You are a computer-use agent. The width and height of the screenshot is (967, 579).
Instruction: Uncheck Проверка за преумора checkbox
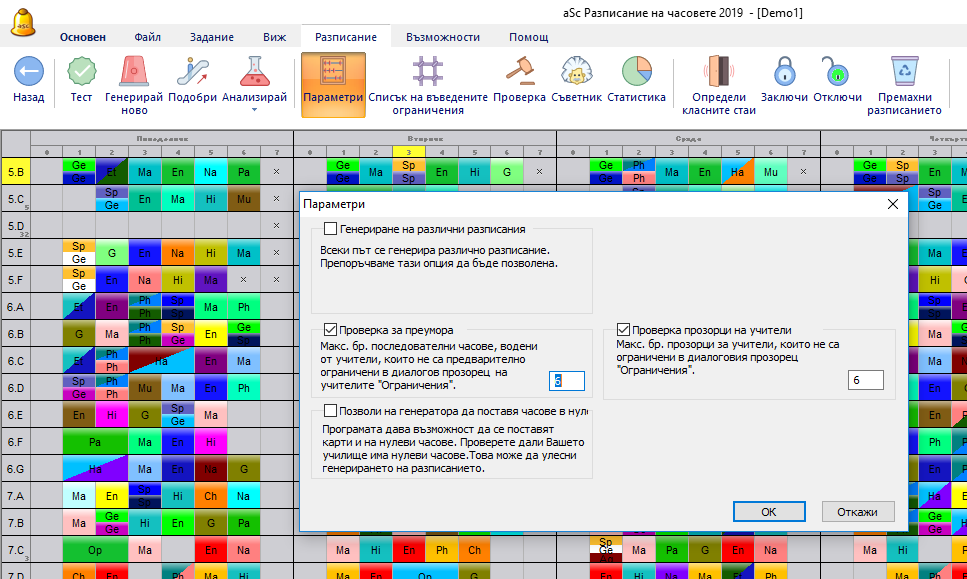(x=331, y=329)
